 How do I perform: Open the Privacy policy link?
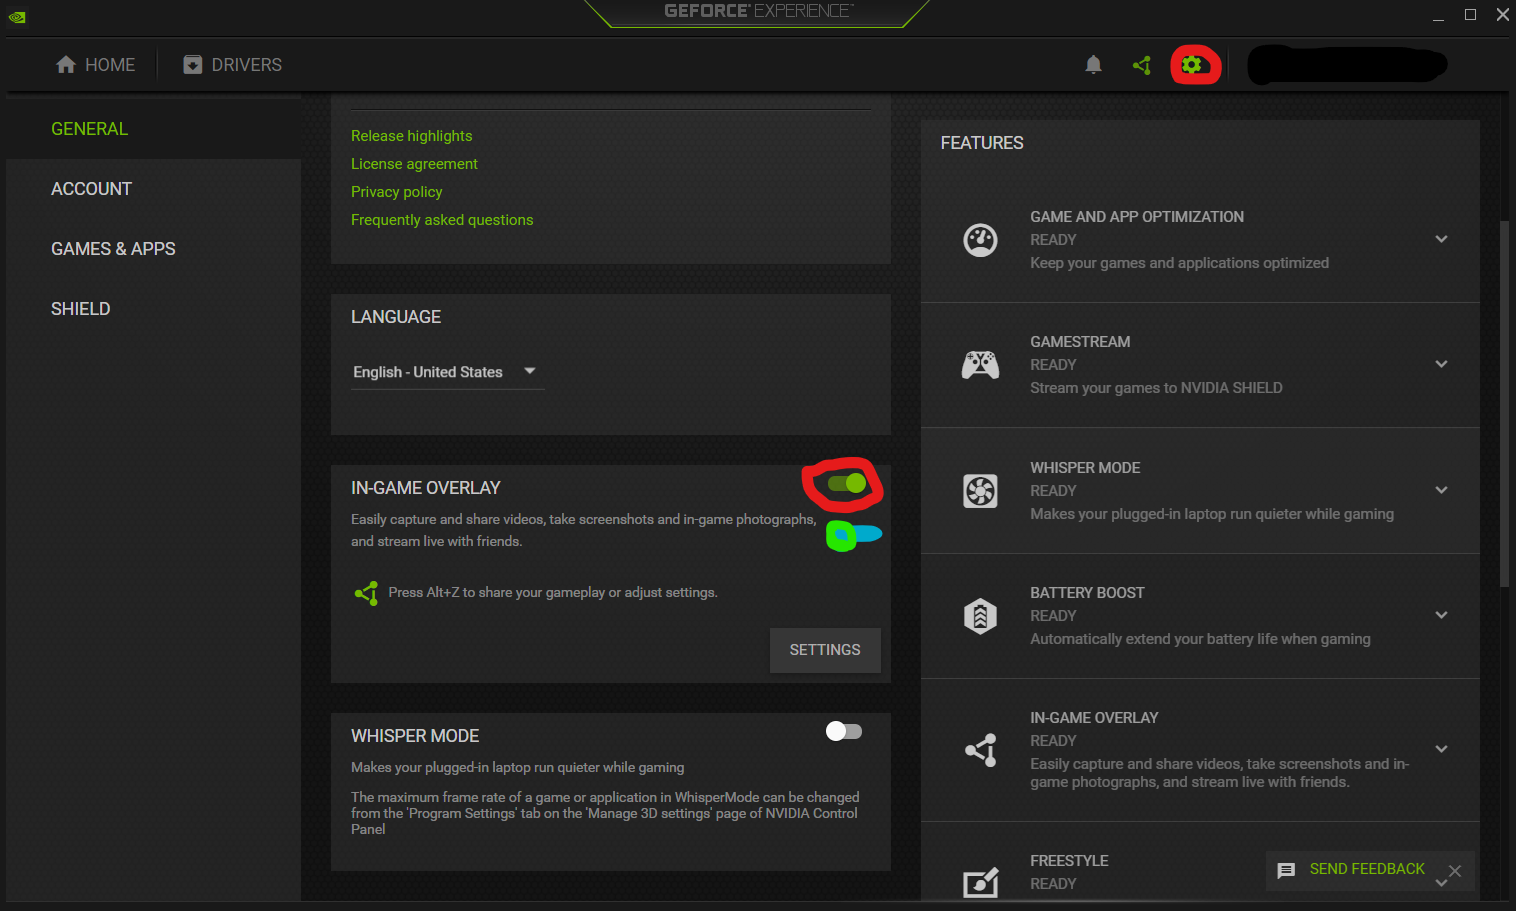pos(396,191)
